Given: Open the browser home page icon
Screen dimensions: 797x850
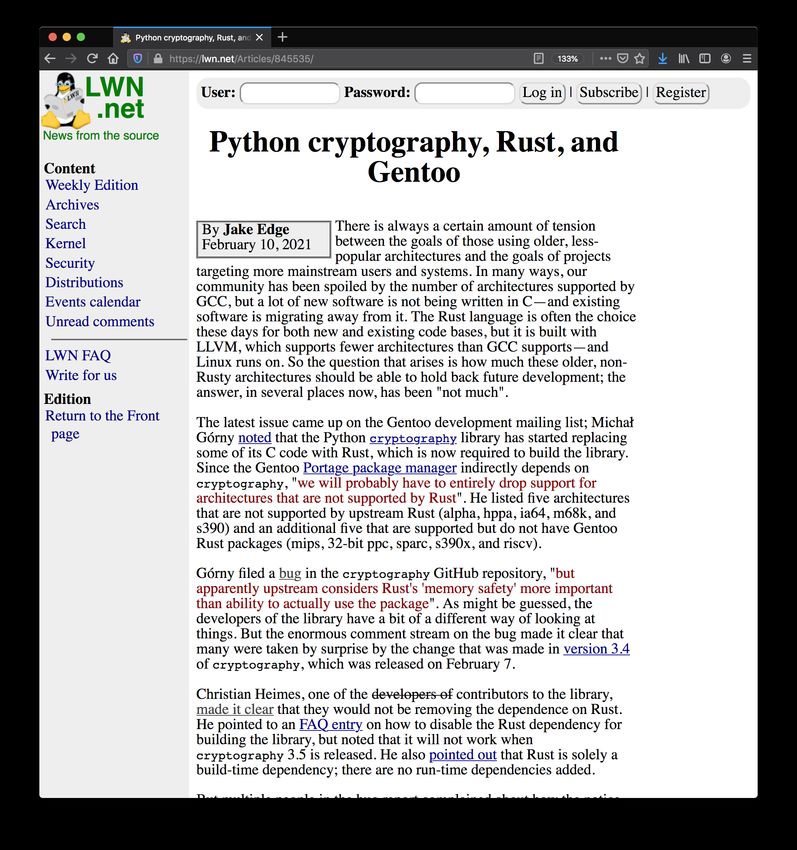Looking at the screenshot, I should (113, 59).
